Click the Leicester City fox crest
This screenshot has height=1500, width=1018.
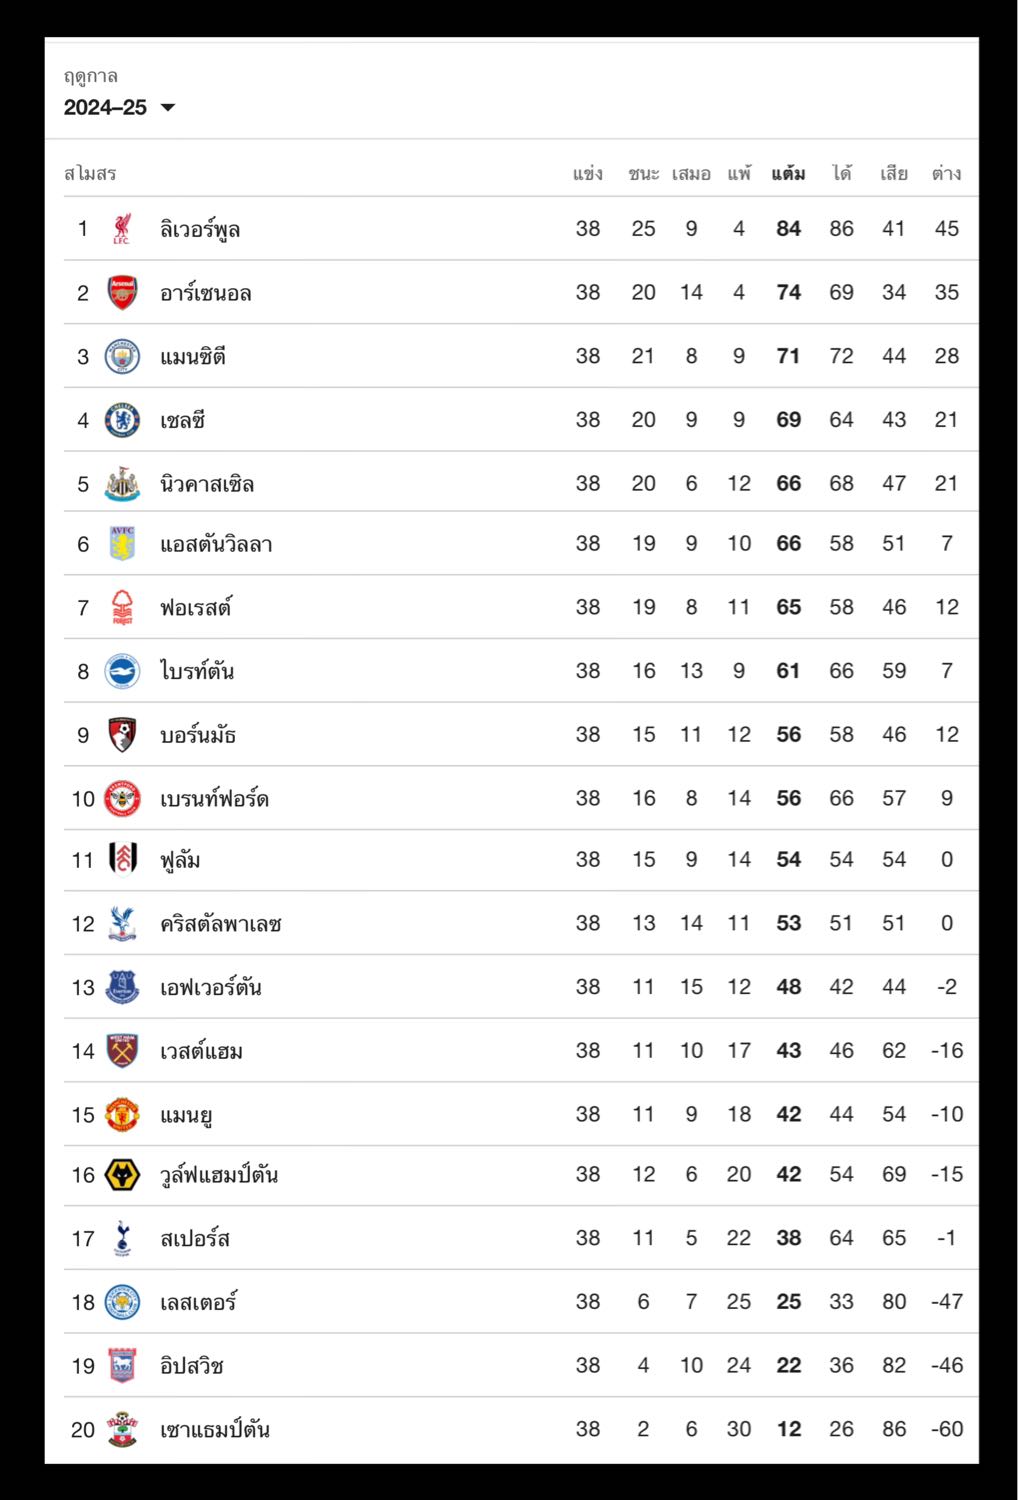click(122, 1302)
